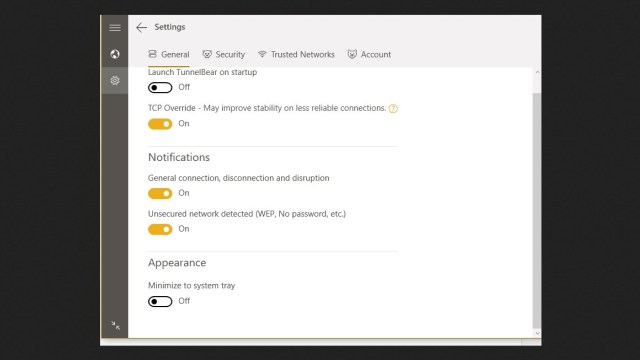Open the globe map view icon
This screenshot has height=360, width=640.
[x=115, y=54]
